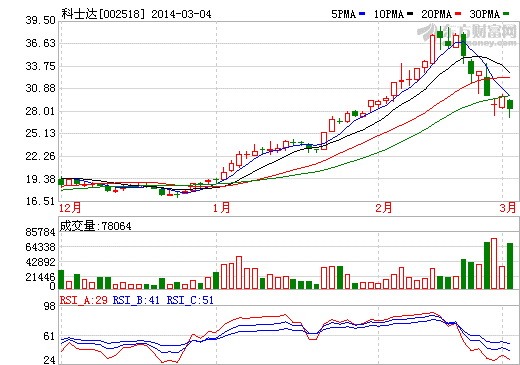
Task: Click the price label 28.01
Action: [40, 111]
